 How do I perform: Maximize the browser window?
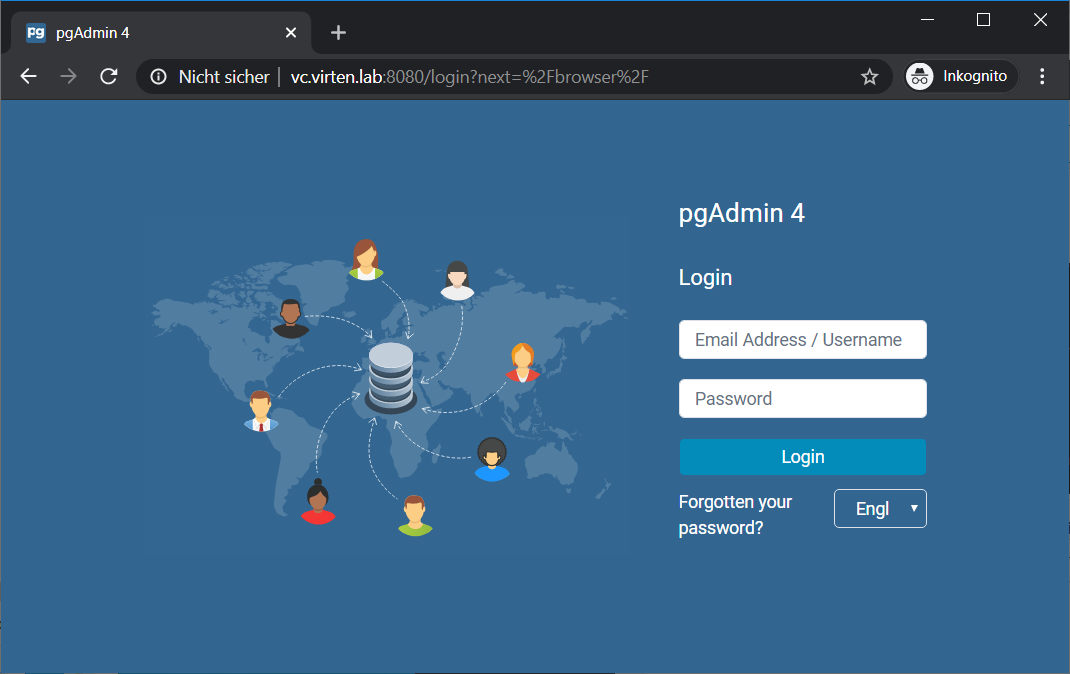coord(983,20)
